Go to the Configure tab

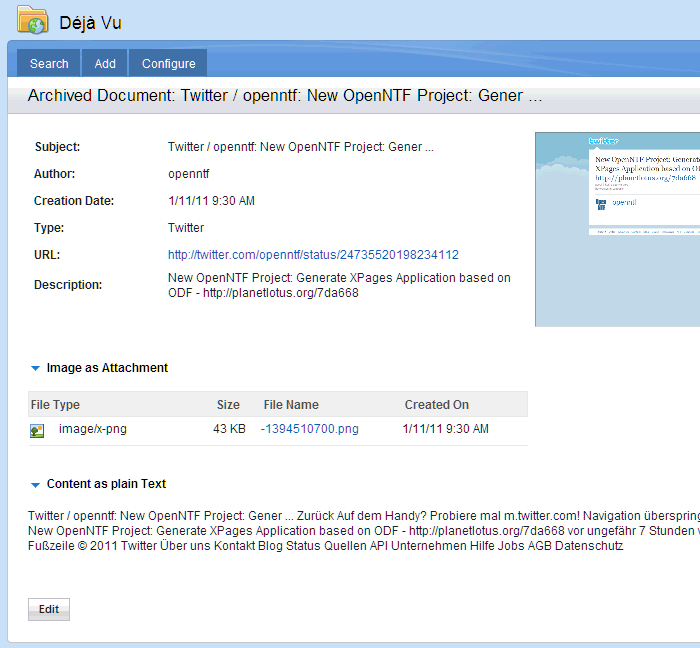coord(168,63)
